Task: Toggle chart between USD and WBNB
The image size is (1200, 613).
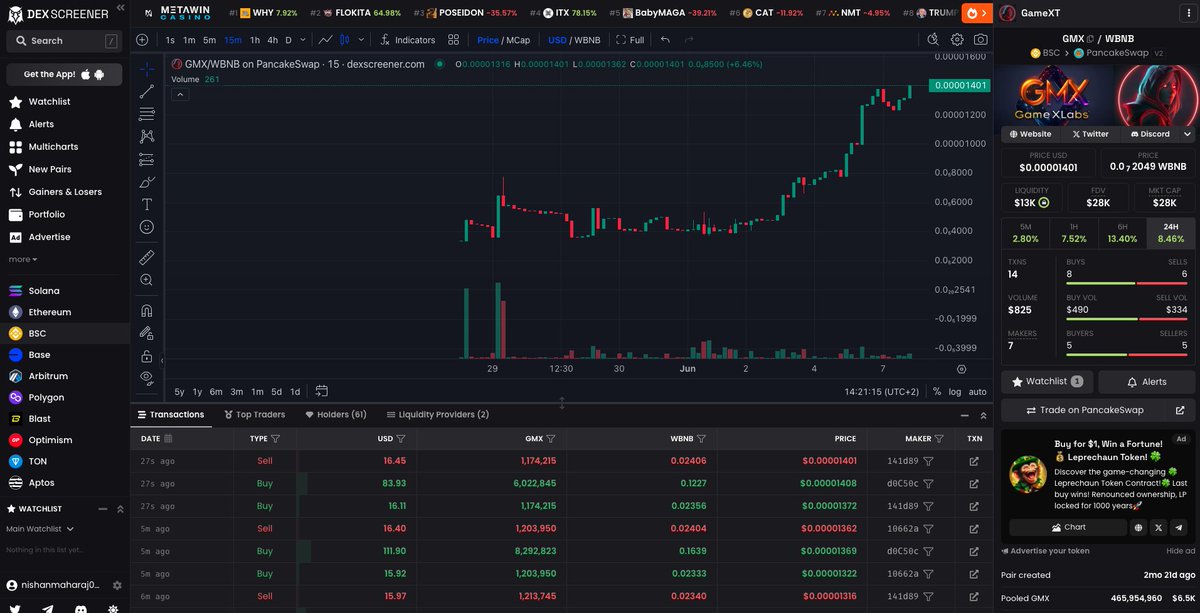Action: tap(574, 40)
